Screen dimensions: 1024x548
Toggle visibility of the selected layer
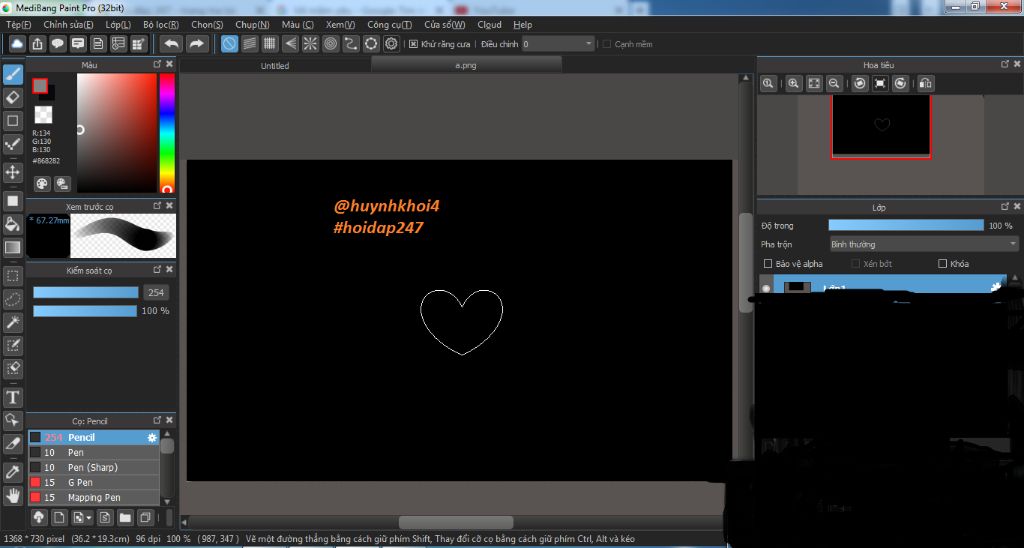[766, 288]
